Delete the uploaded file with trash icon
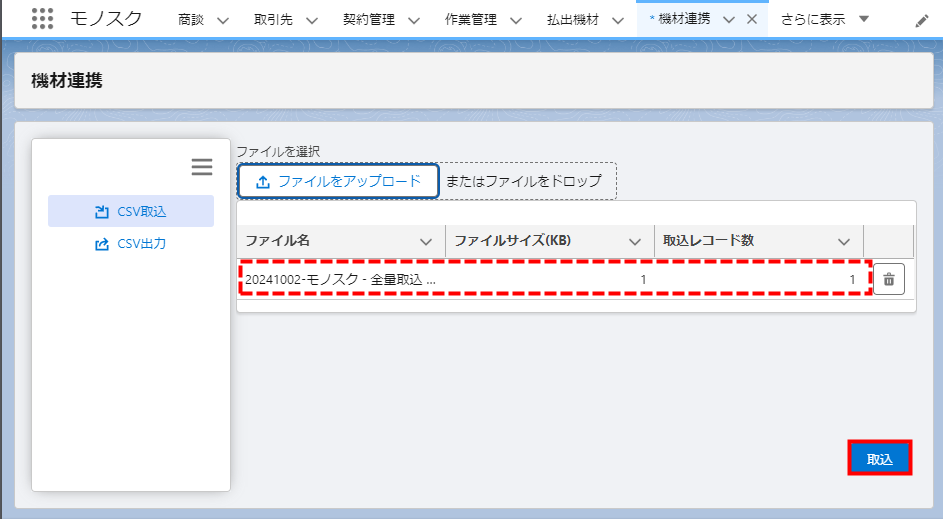The image size is (943, 519). point(889,280)
